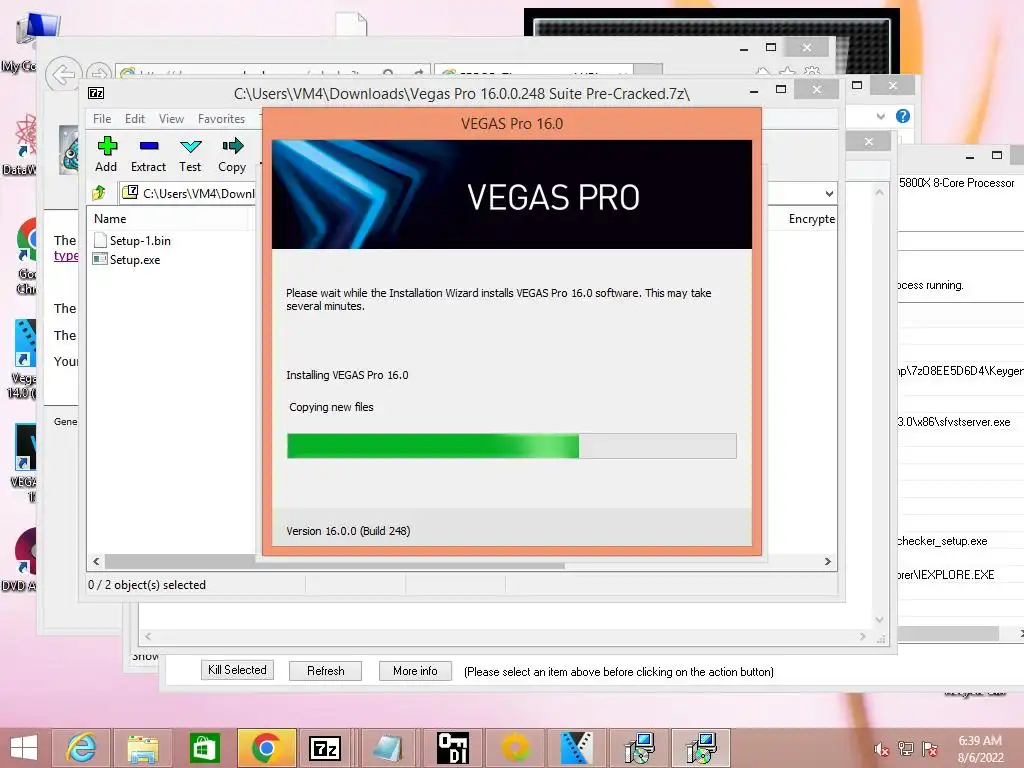Open the View menu in 7-Zip
The height and width of the screenshot is (768, 1024).
pyautogui.click(x=171, y=119)
